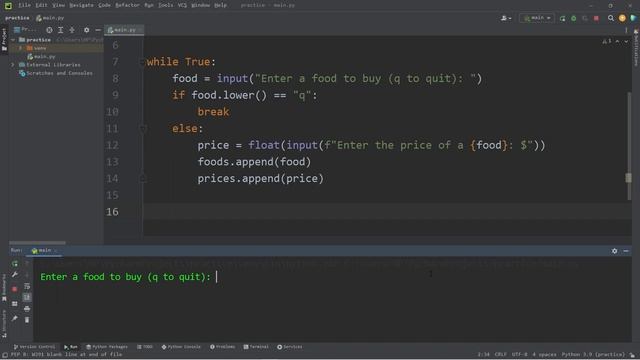Expand the venv folder

pos(20,48)
